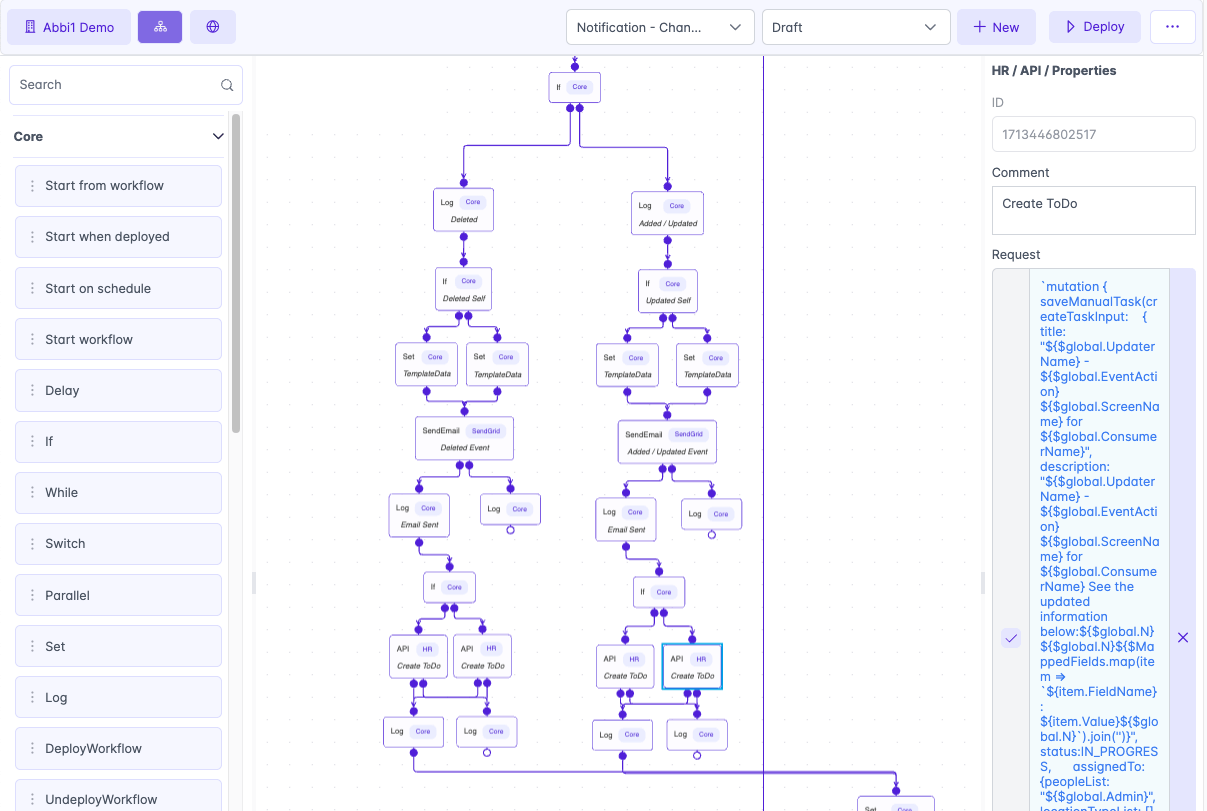Image resolution: width=1207 pixels, height=811 pixels.
Task: Select the SendEmail Deleted Event node
Action: (464, 438)
